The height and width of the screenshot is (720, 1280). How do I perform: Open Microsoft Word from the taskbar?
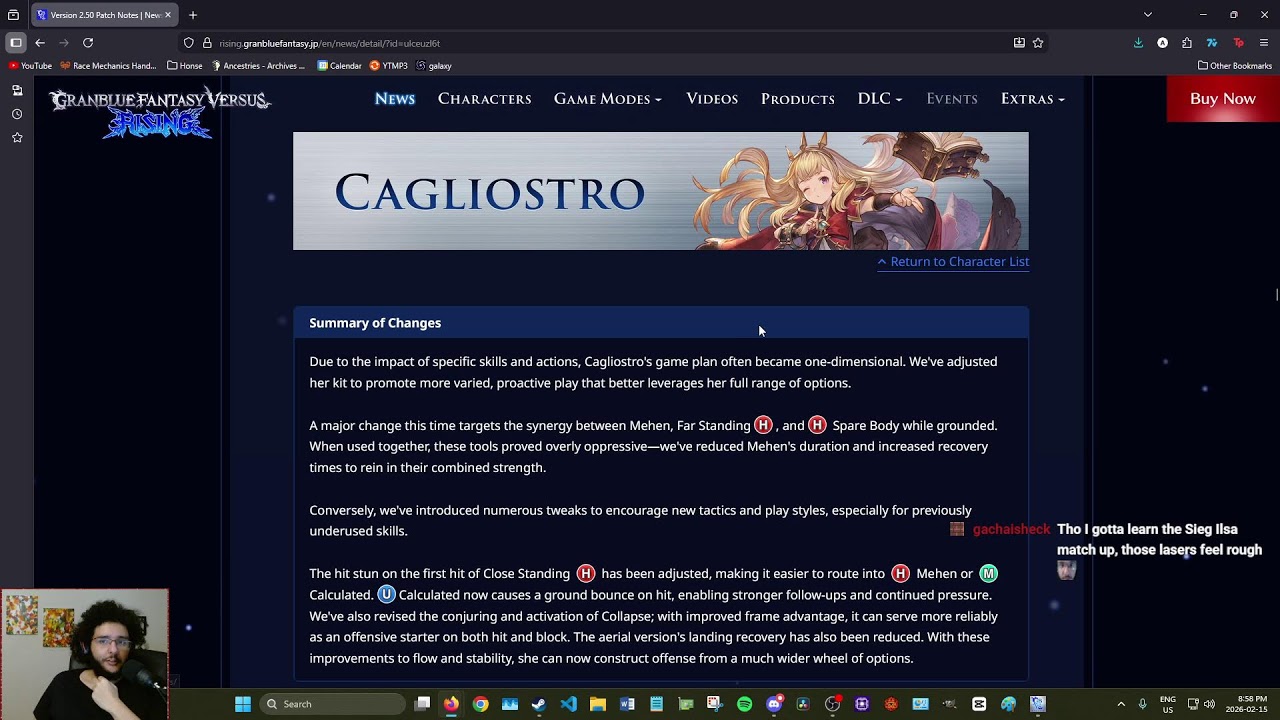627,704
